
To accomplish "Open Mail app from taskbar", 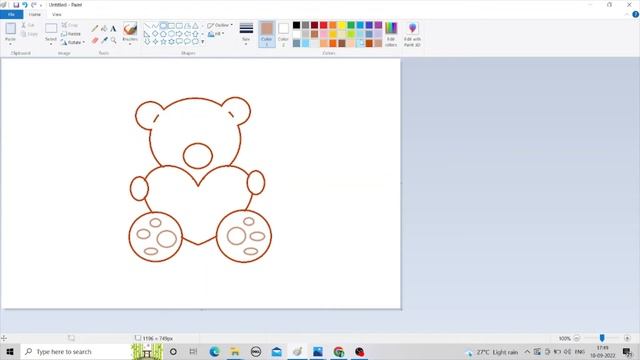I will pyautogui.click(x=277, y=351).
